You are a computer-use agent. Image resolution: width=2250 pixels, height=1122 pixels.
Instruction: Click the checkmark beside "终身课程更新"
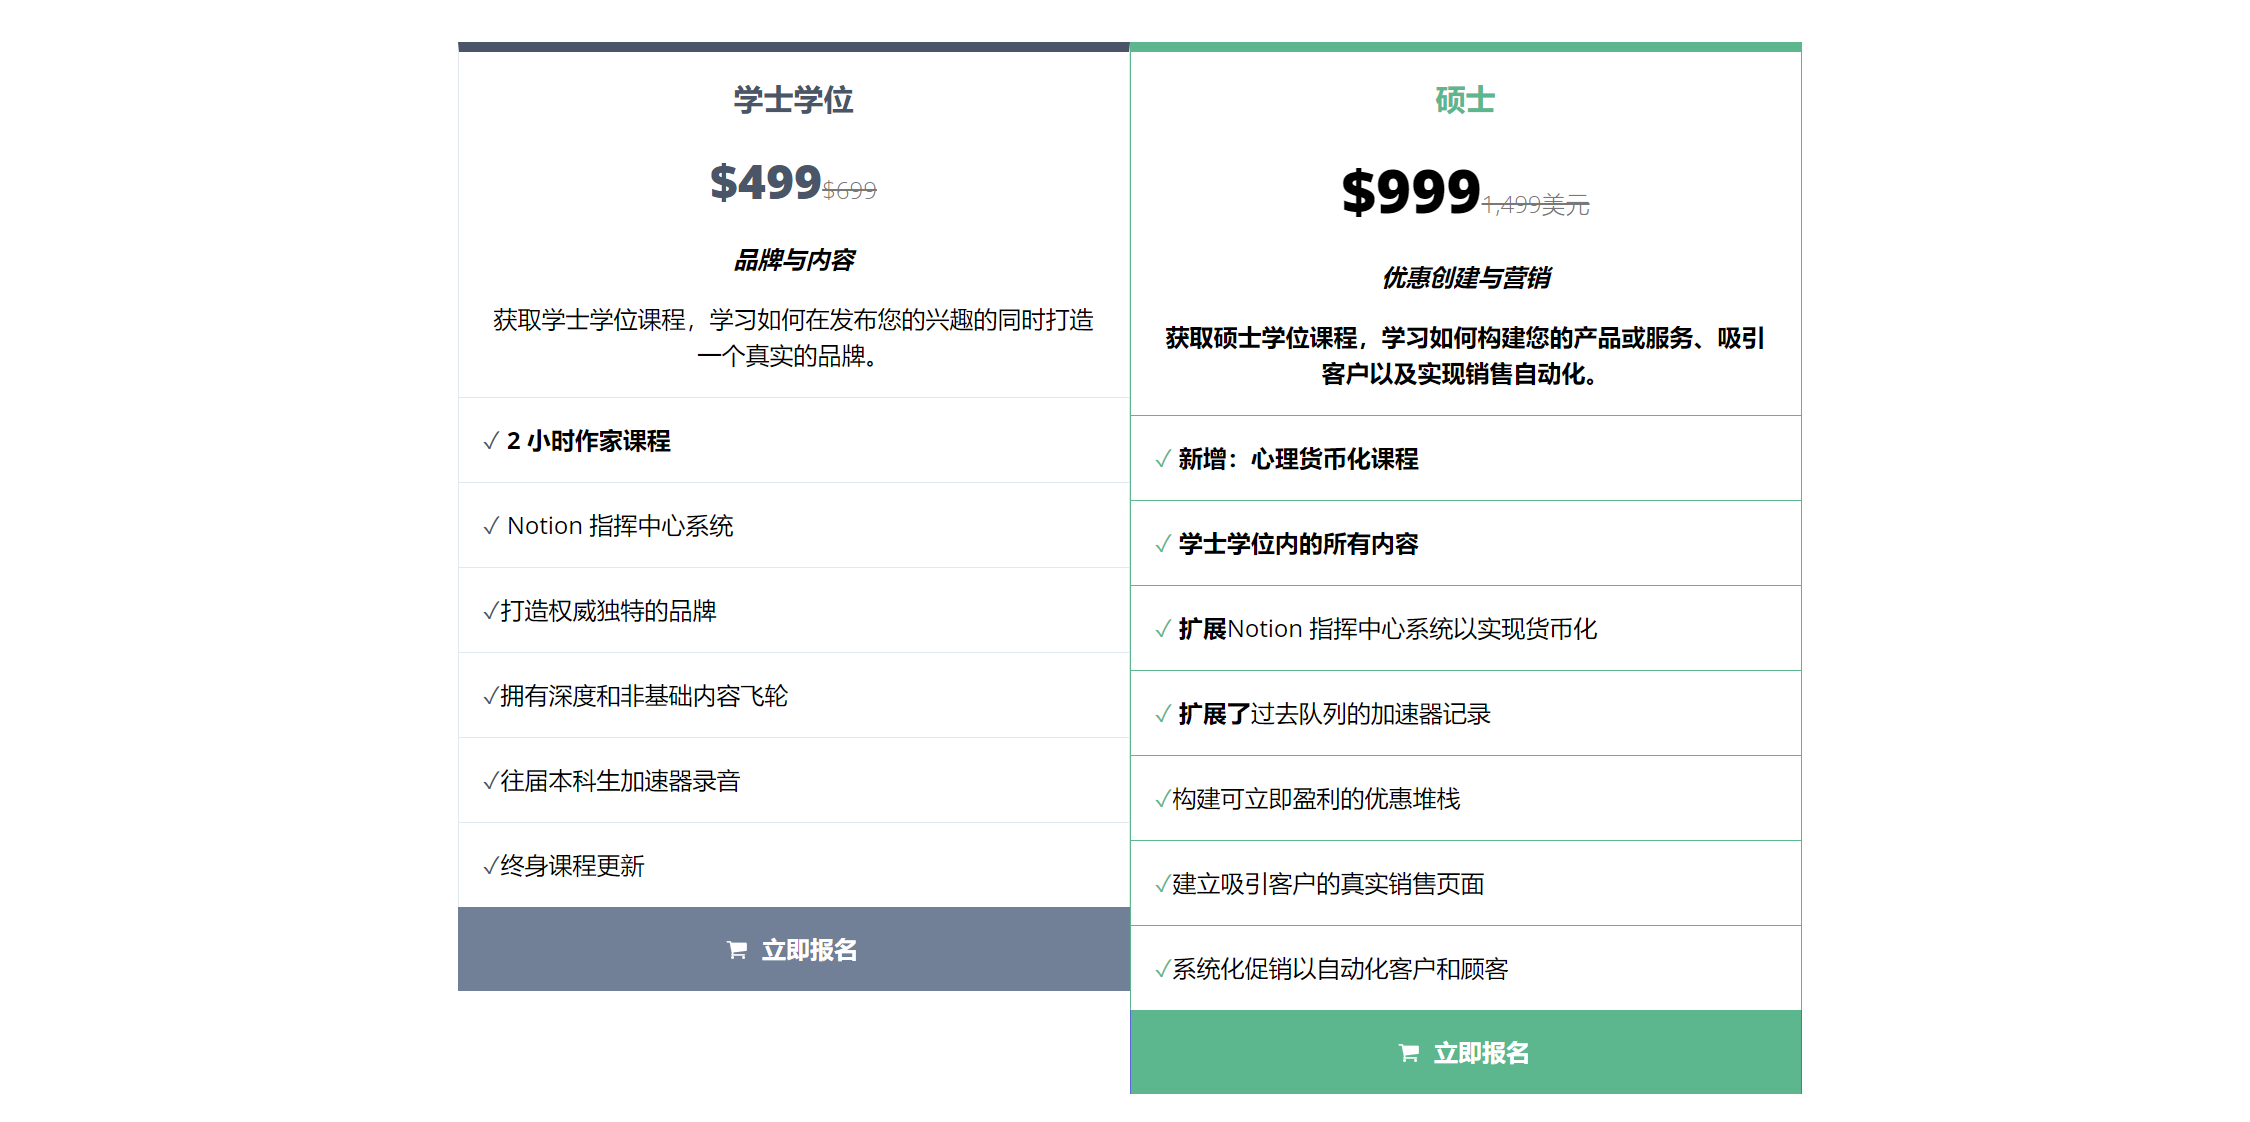pyautogui.click(x=491, y=866)
